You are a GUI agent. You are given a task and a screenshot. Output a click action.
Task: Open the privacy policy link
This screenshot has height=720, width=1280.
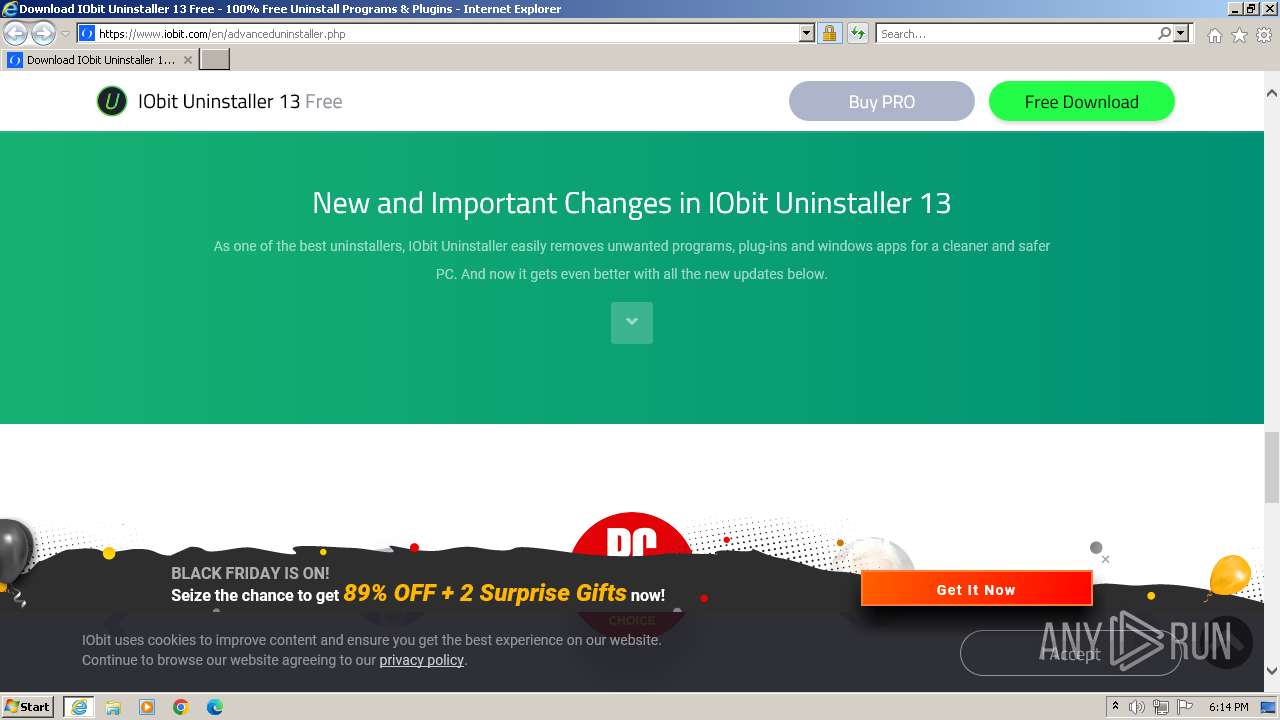421,660
